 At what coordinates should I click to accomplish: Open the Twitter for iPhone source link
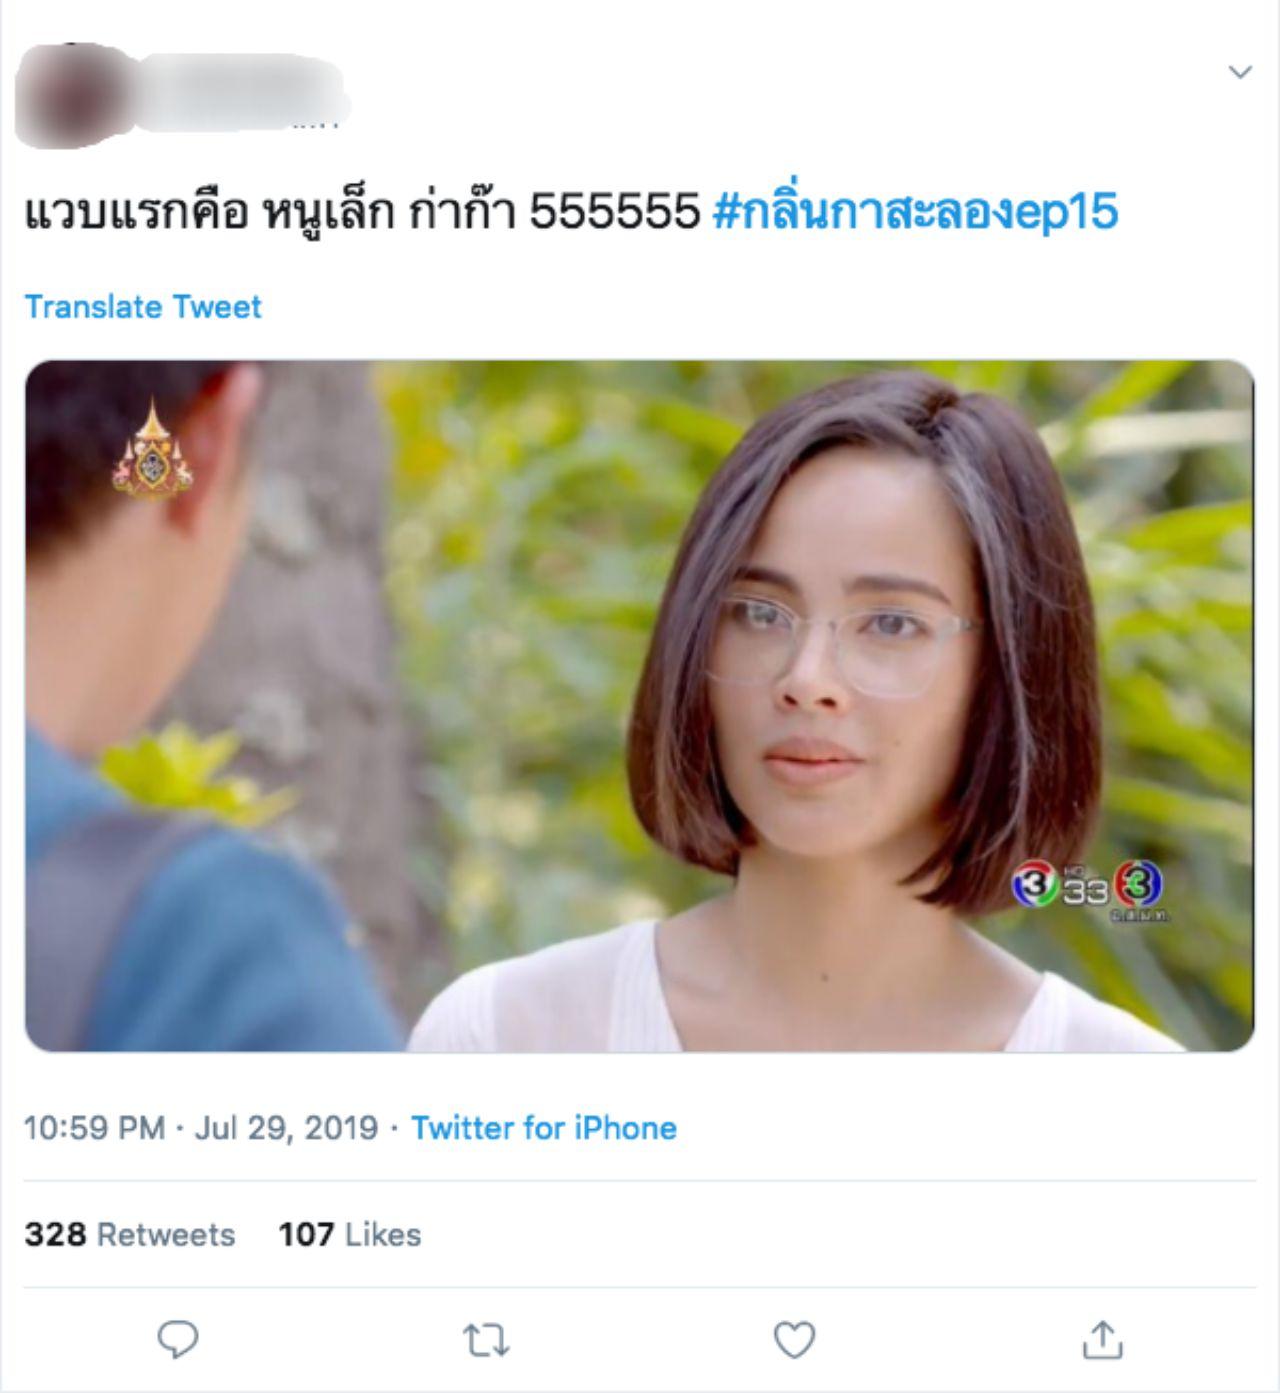(x=544, y=1128)
